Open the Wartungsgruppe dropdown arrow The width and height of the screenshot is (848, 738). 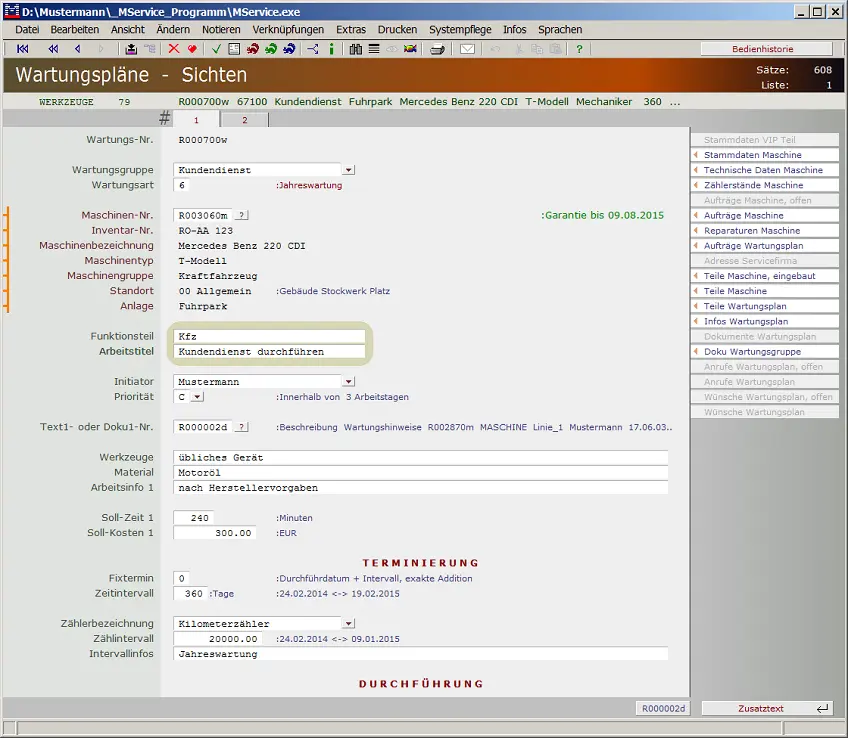(x=348, y=171)
